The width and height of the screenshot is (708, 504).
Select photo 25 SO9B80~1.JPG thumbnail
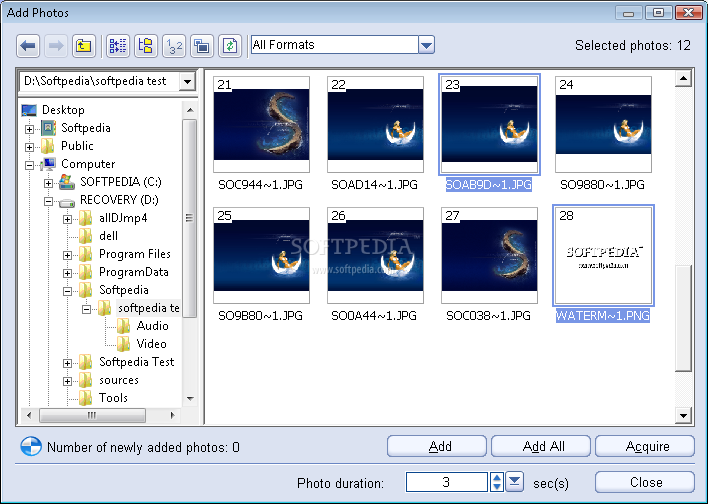point(261,255)
